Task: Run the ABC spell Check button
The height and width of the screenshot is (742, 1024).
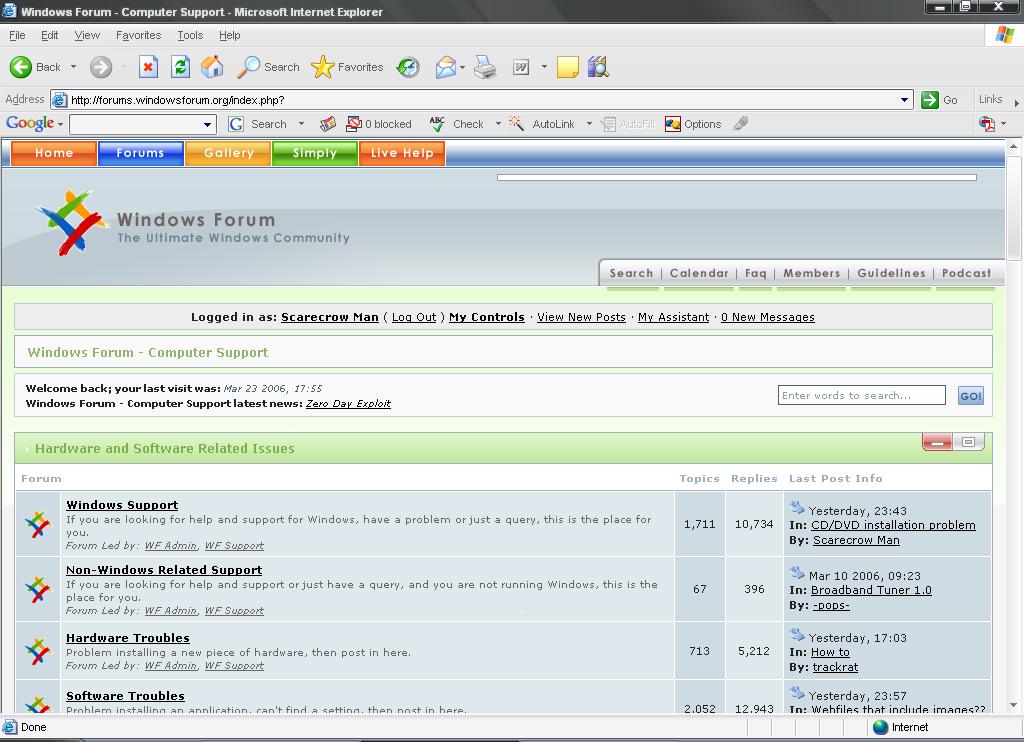Action: point(456,124)
